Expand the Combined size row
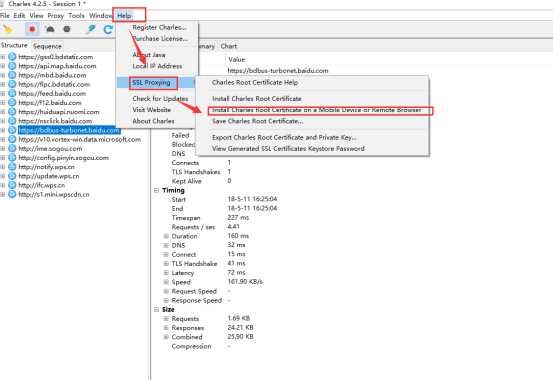This screenshot has height=381, width=553. [166, 337]
